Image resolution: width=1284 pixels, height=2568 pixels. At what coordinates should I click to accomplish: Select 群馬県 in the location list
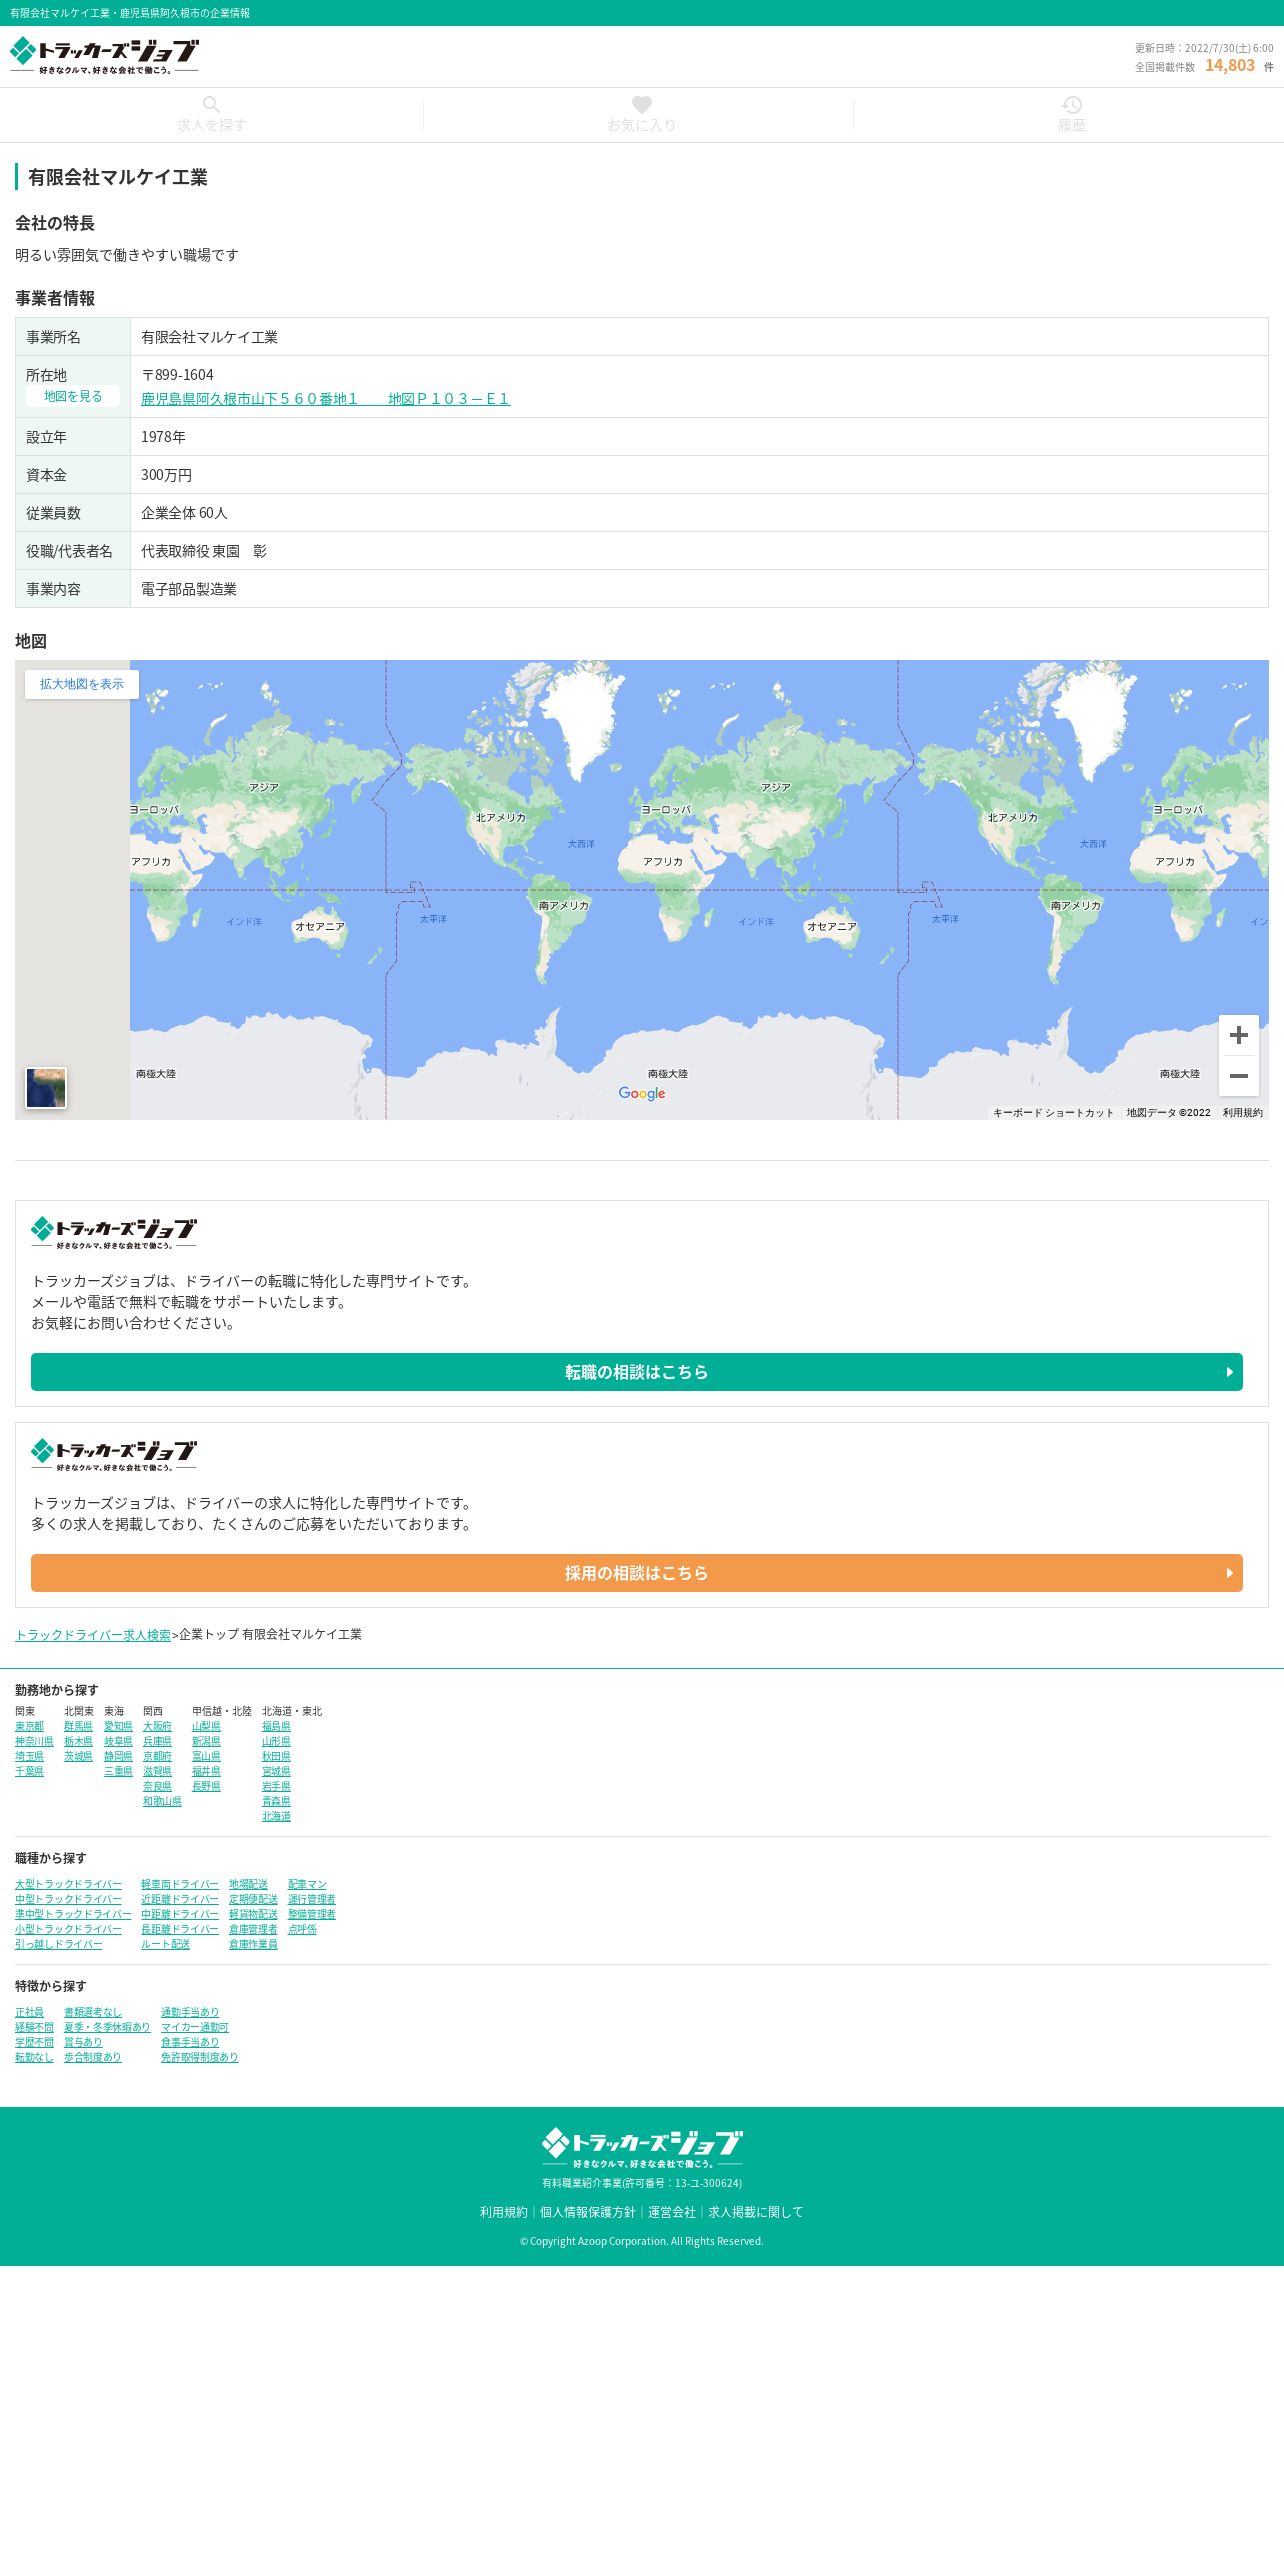(78, 1727)
